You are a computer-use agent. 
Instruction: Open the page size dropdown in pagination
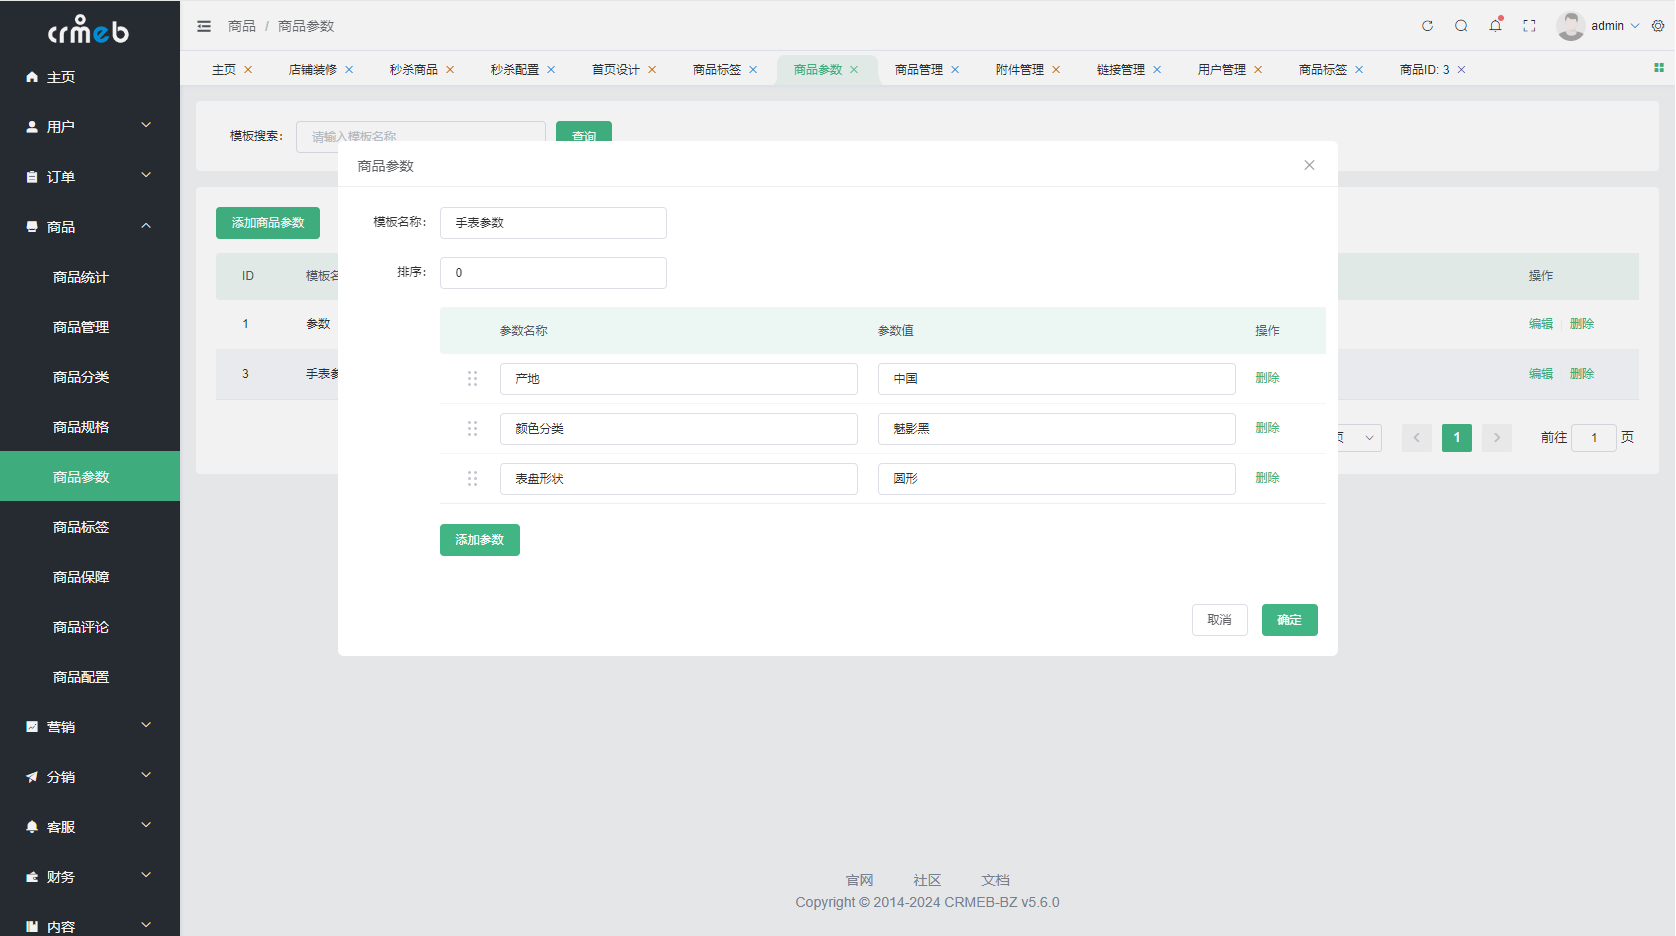click(x=1360, y=438)
